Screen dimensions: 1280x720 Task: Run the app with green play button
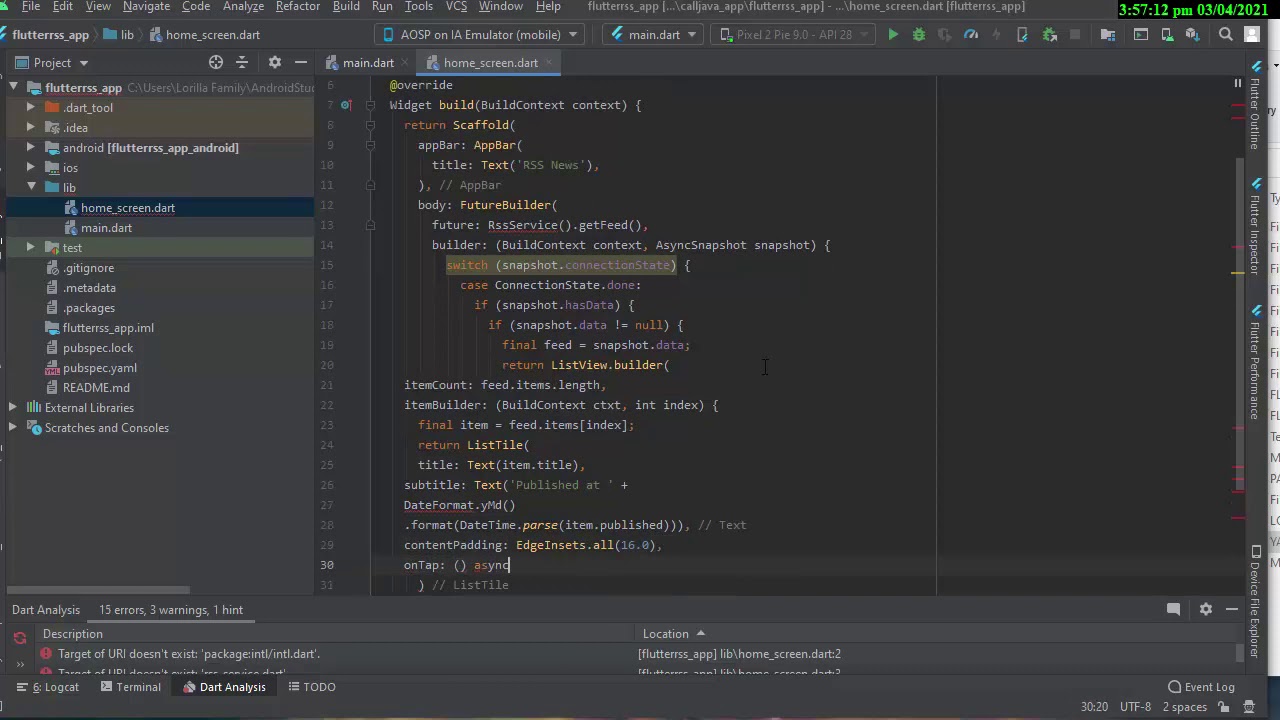(x=893, y=35)
